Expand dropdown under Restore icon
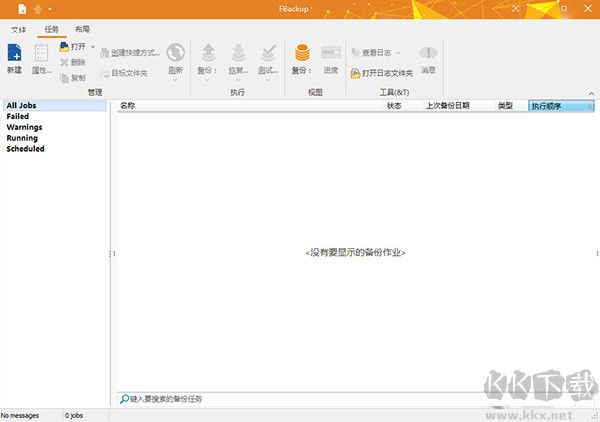600x422 pixels. (238, 80)
